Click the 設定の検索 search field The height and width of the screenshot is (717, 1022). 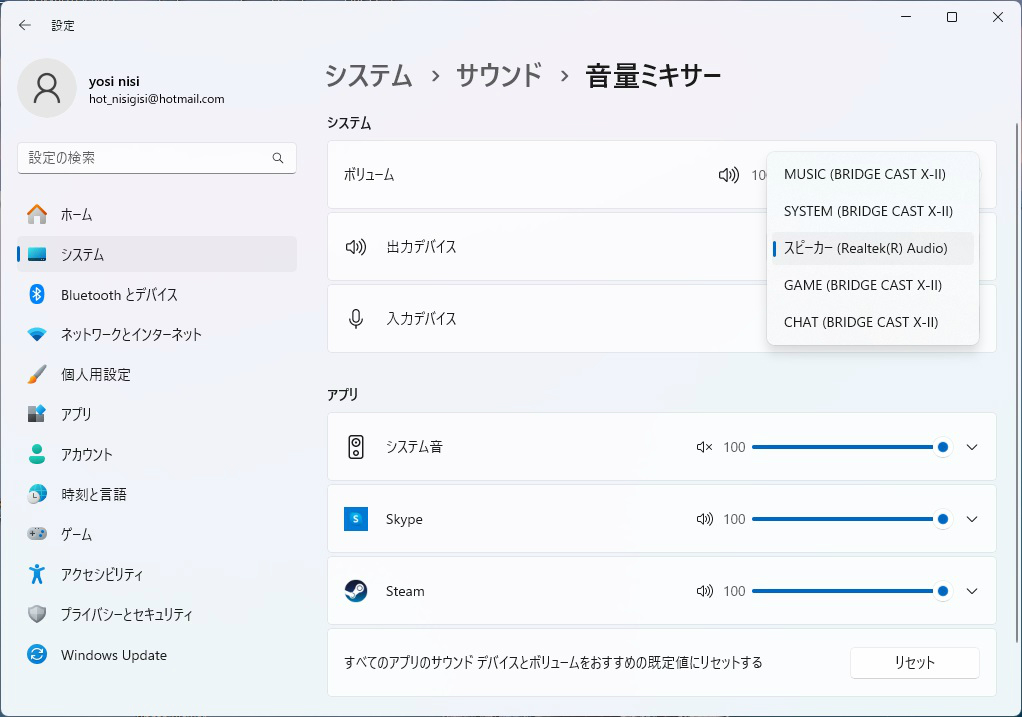[145, 158]
